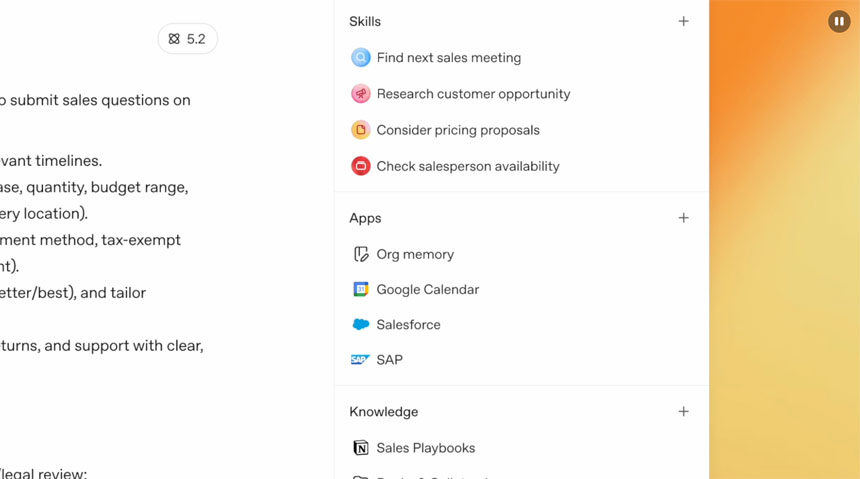Add a new skill with plus button
860x479 pixels.
(683, 21)
